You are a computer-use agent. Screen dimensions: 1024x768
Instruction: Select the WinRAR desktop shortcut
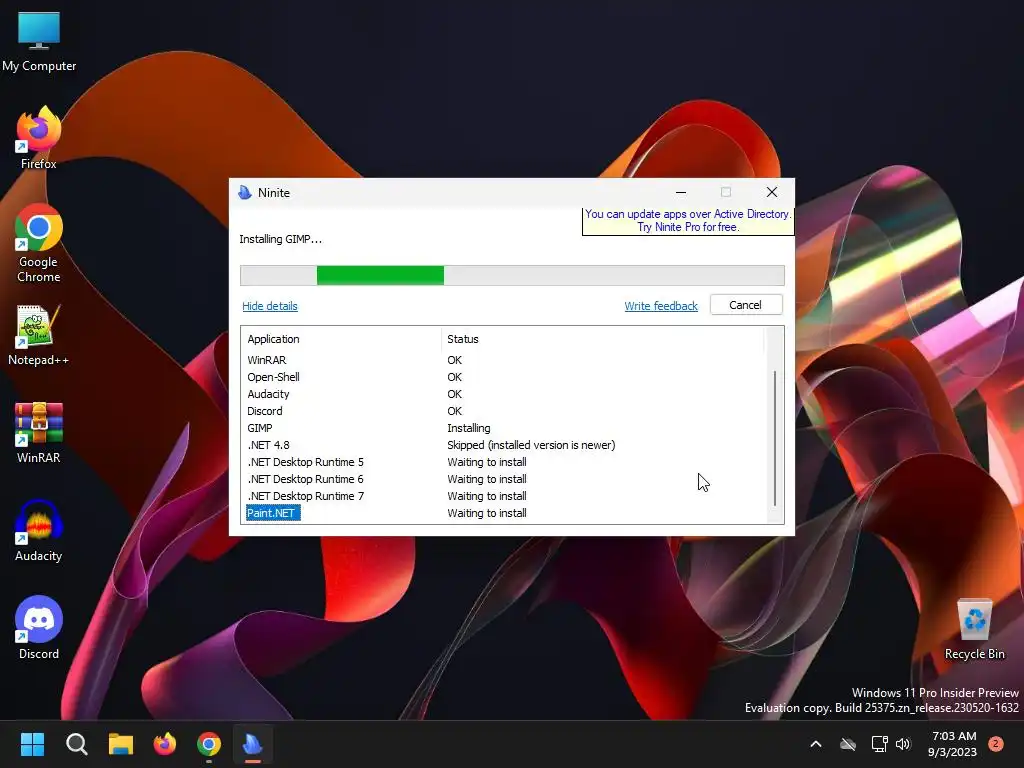click(39, 432)
